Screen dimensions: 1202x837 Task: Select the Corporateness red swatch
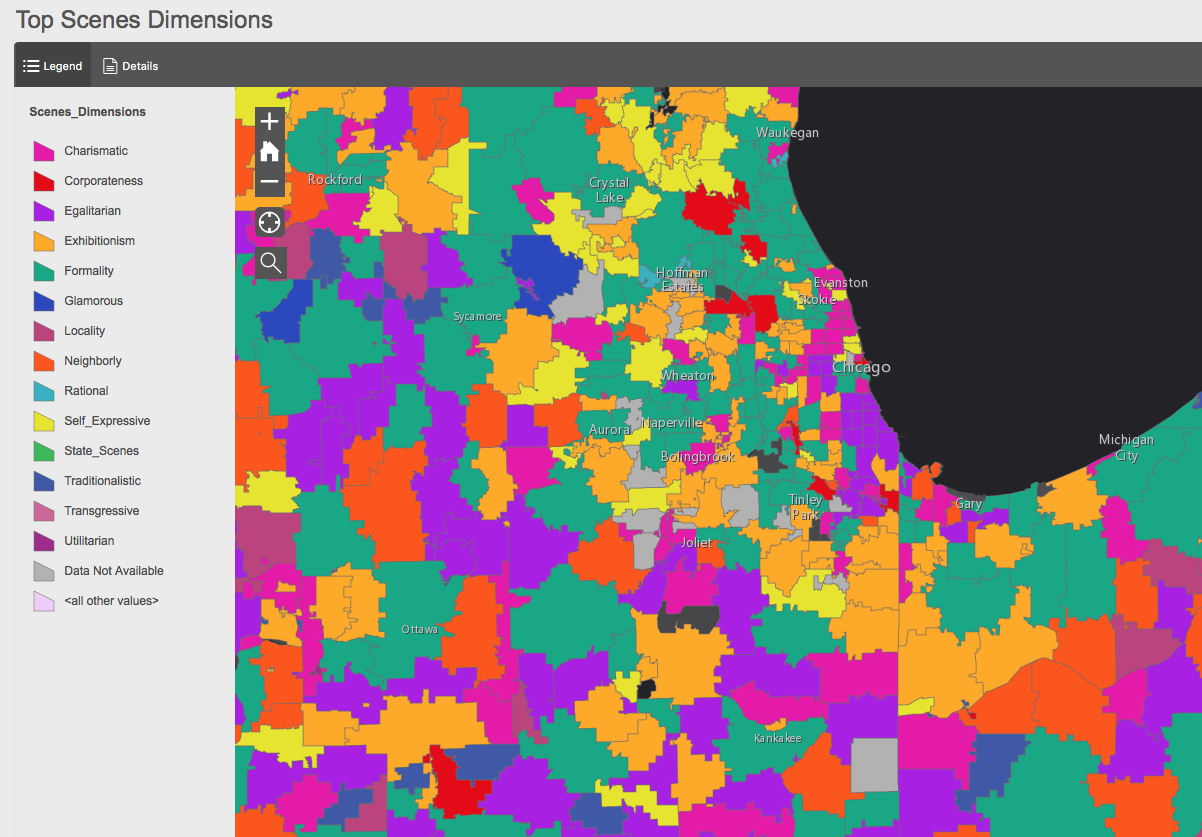(x=43, y=181)
